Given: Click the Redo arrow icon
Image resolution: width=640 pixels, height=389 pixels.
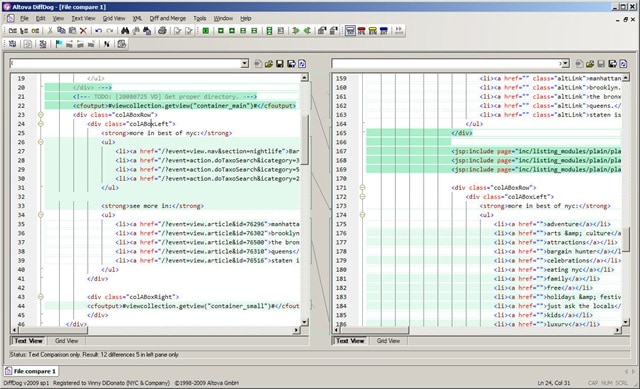Looking at the screenshot, I should (x=110, y=31).
